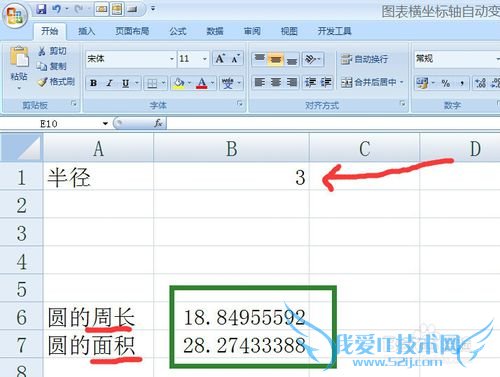500x377 pixels.
Task: Open clipboard group dialog launcher
Action: [x=74, y=104]
